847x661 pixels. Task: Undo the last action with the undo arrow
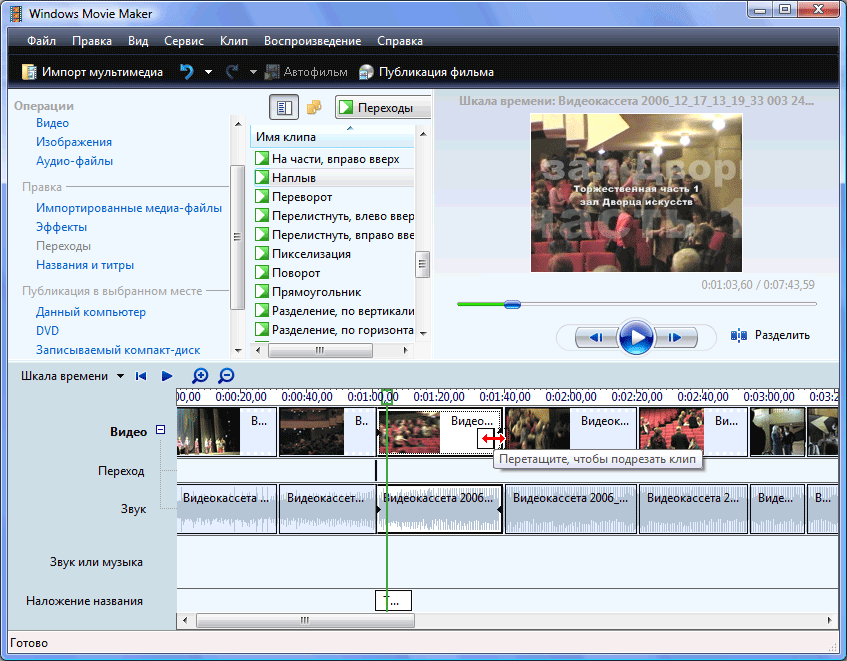click(x=186, y=72)
